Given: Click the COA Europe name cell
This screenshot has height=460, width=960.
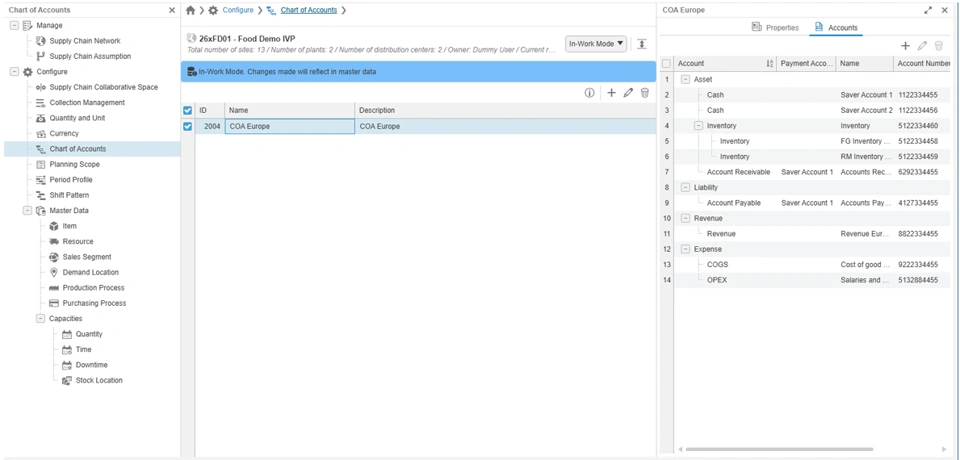Looking at the screenshot, I should click(x=290, y=126).
